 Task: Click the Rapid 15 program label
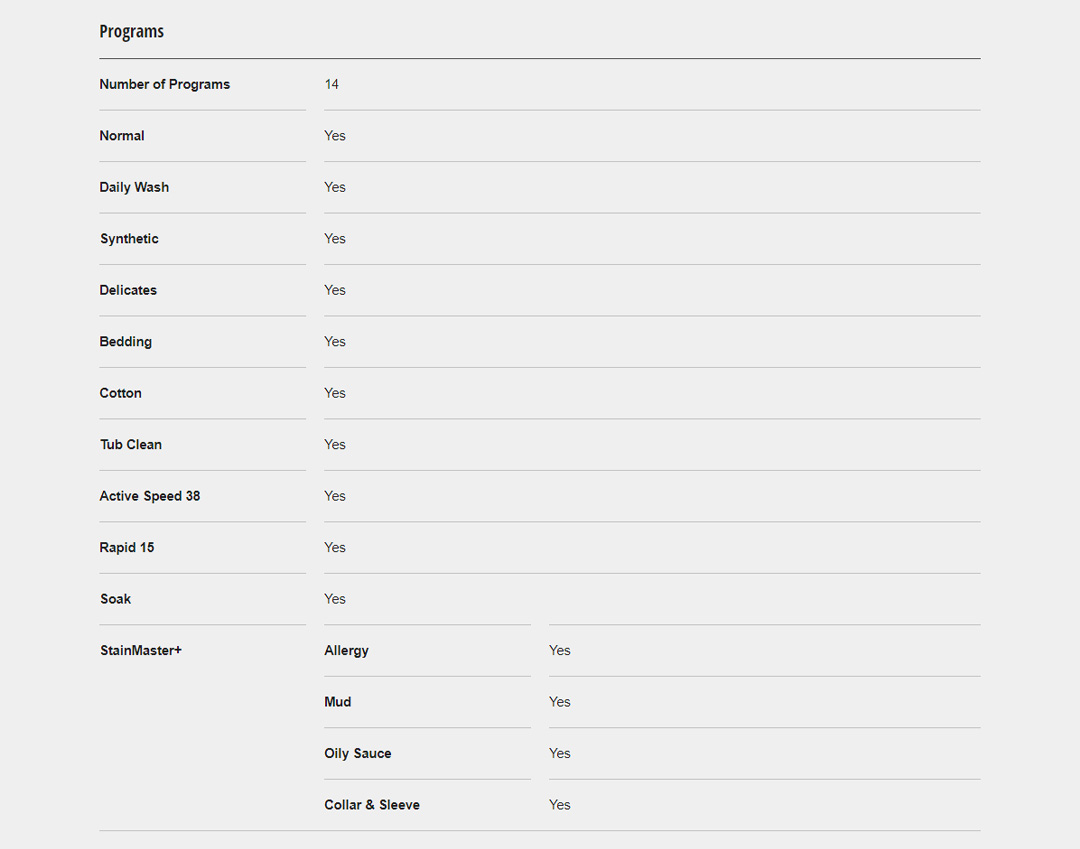click(127, 548)
